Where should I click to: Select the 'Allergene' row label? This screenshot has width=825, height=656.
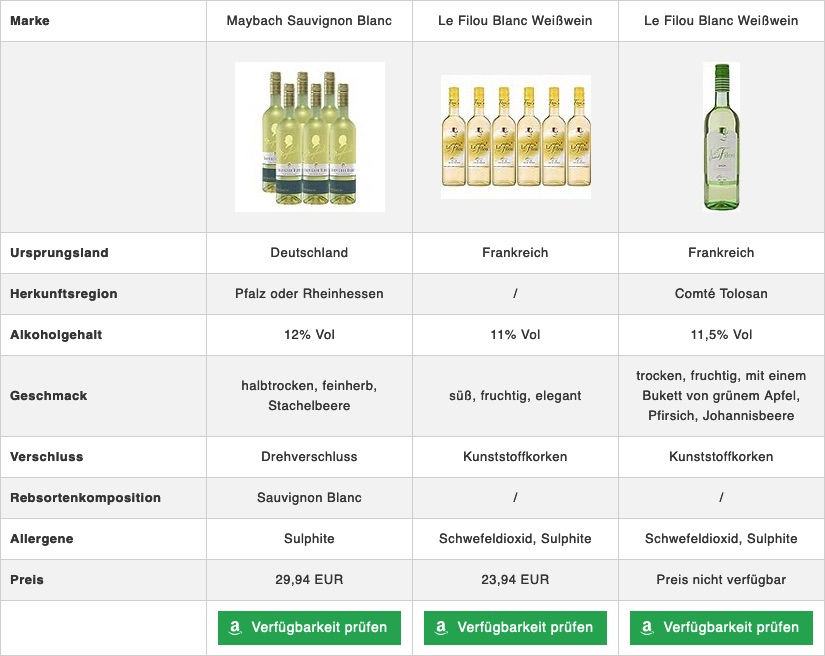click(42, 539)
